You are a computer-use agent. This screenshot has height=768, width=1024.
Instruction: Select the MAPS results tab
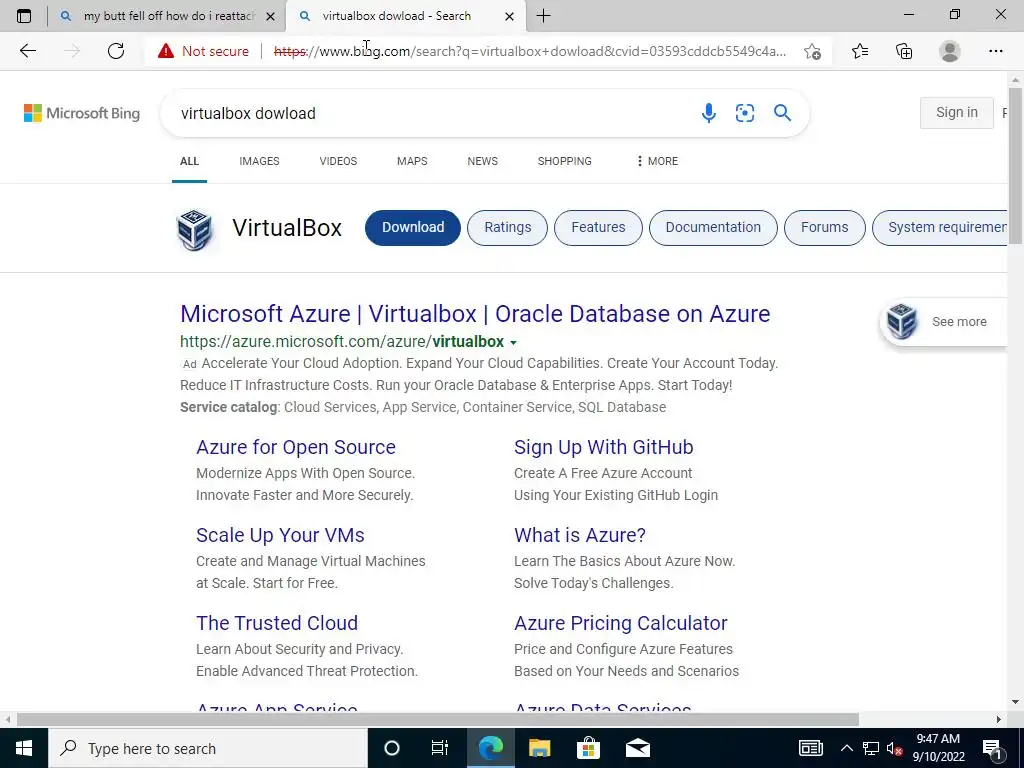pyautogui.click(x=412, y=161)
